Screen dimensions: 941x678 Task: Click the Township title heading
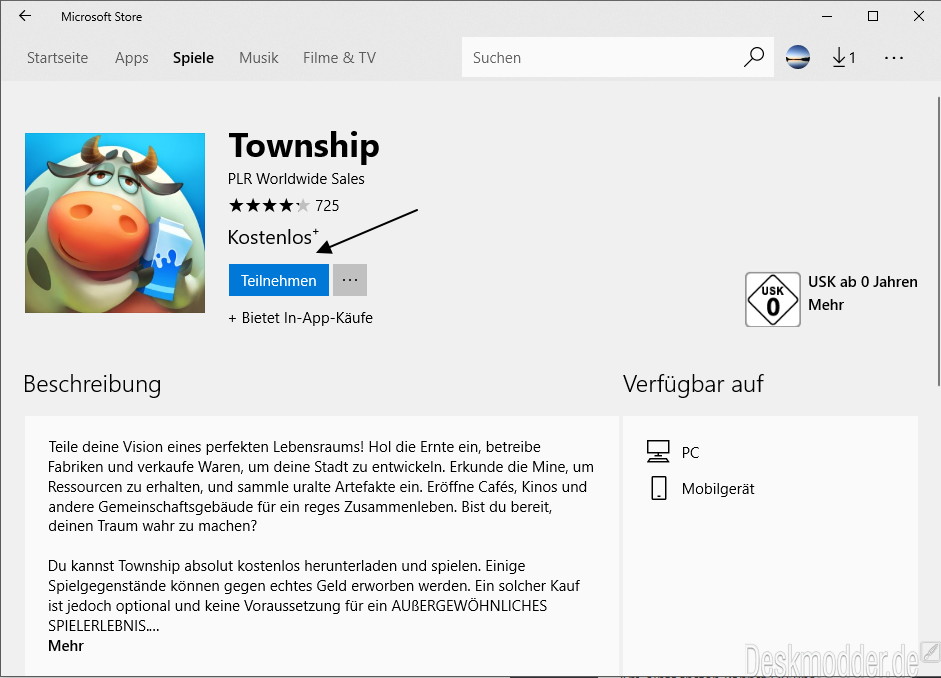pyautogui.click(x=304, y=146)
